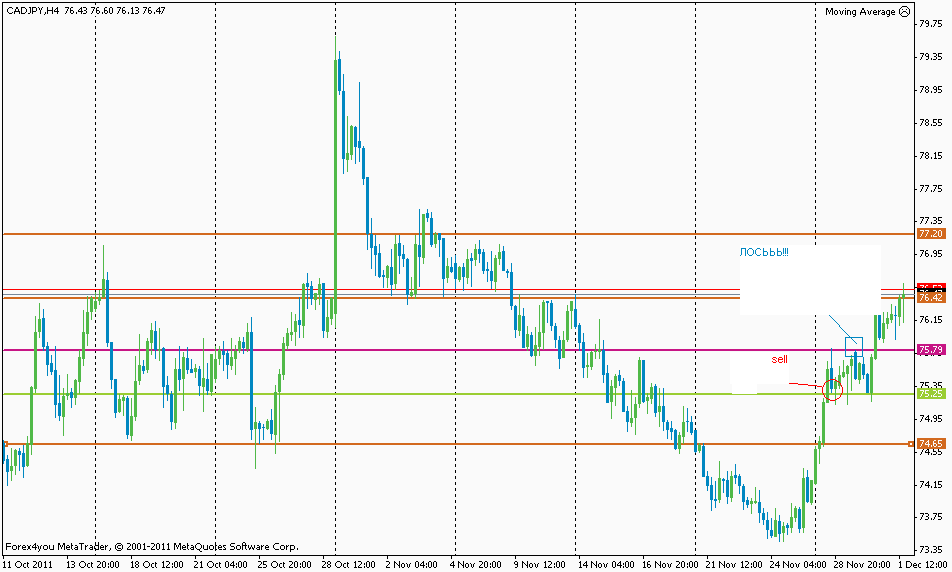Click the '1 Dec 12:00' time label
The image size is (952, 572).
click(x=924, y=564)
